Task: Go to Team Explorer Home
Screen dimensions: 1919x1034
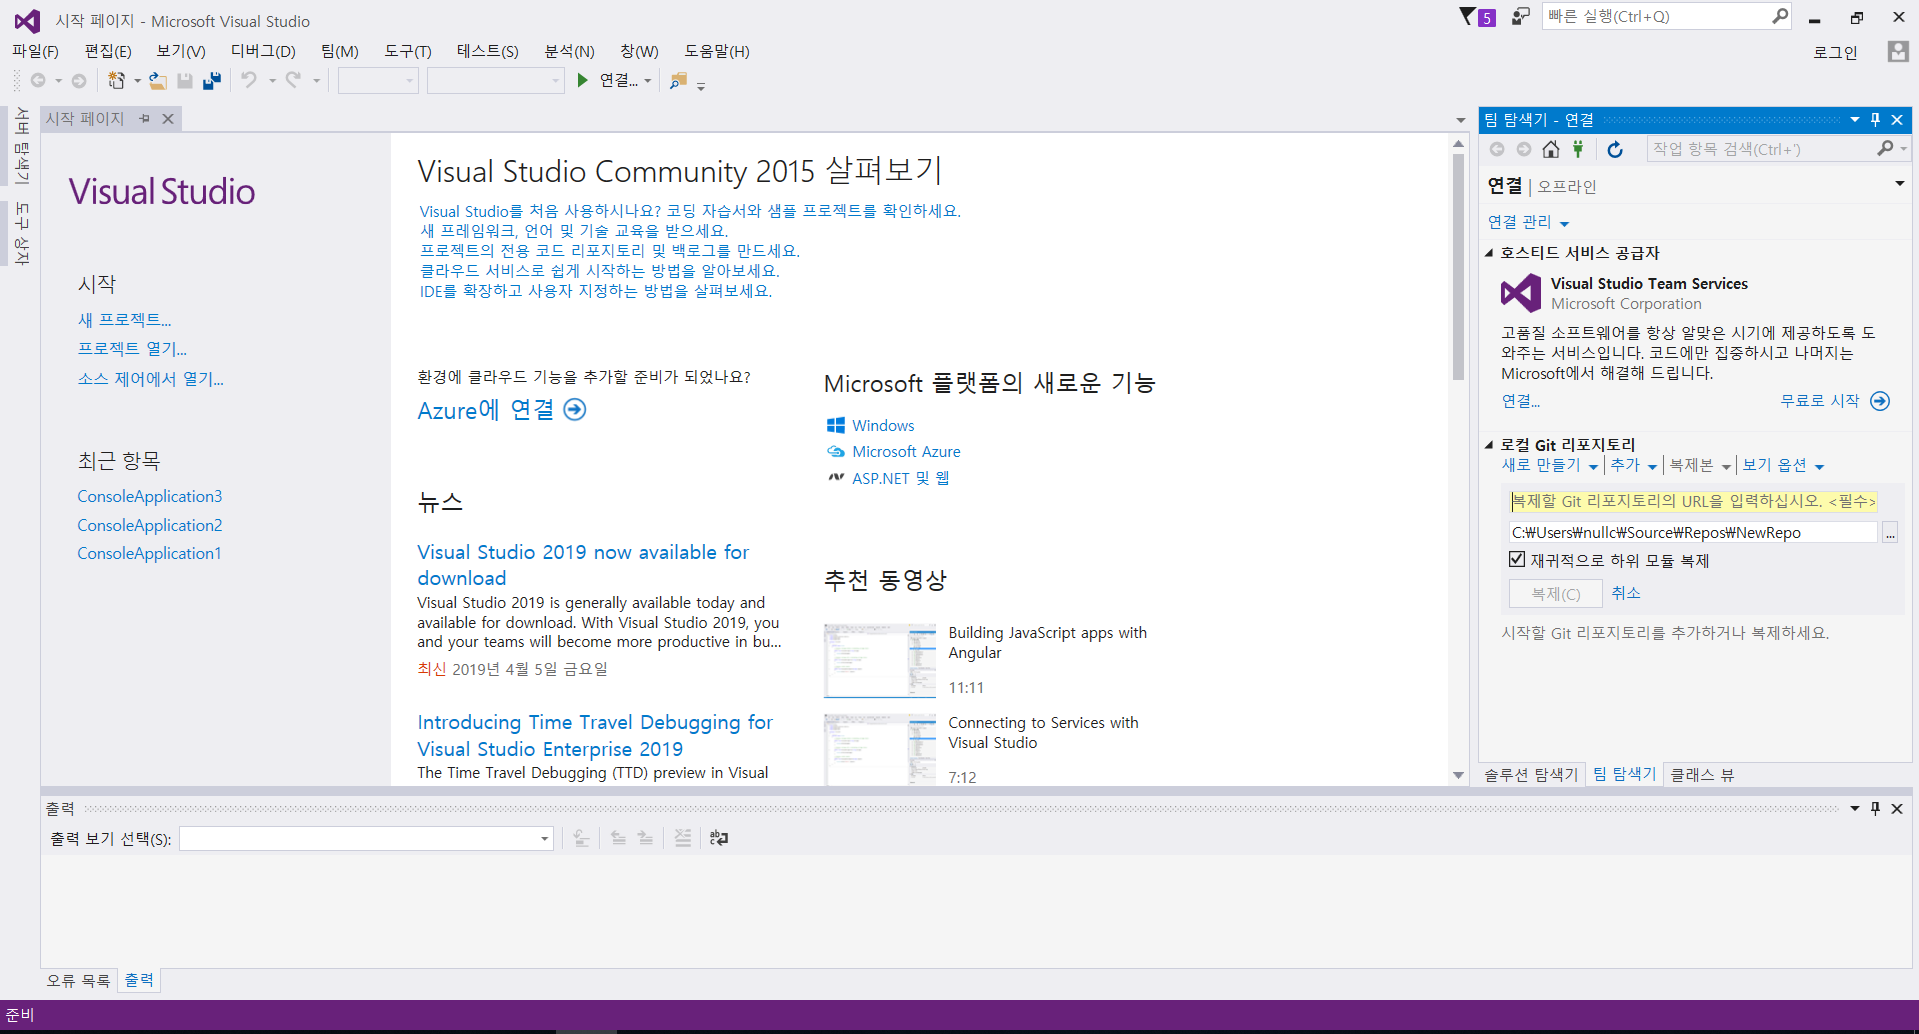Action: 1550,149
